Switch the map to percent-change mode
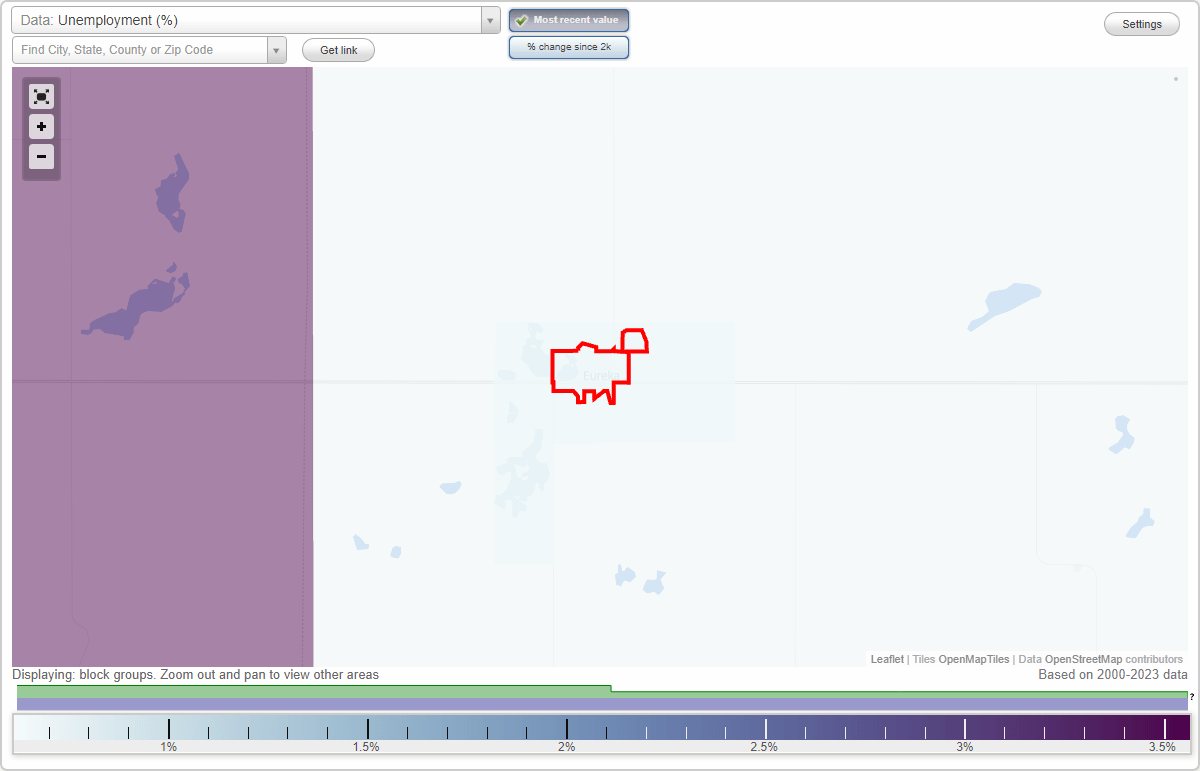This screenshot has width=1200, height=771. 569,46
